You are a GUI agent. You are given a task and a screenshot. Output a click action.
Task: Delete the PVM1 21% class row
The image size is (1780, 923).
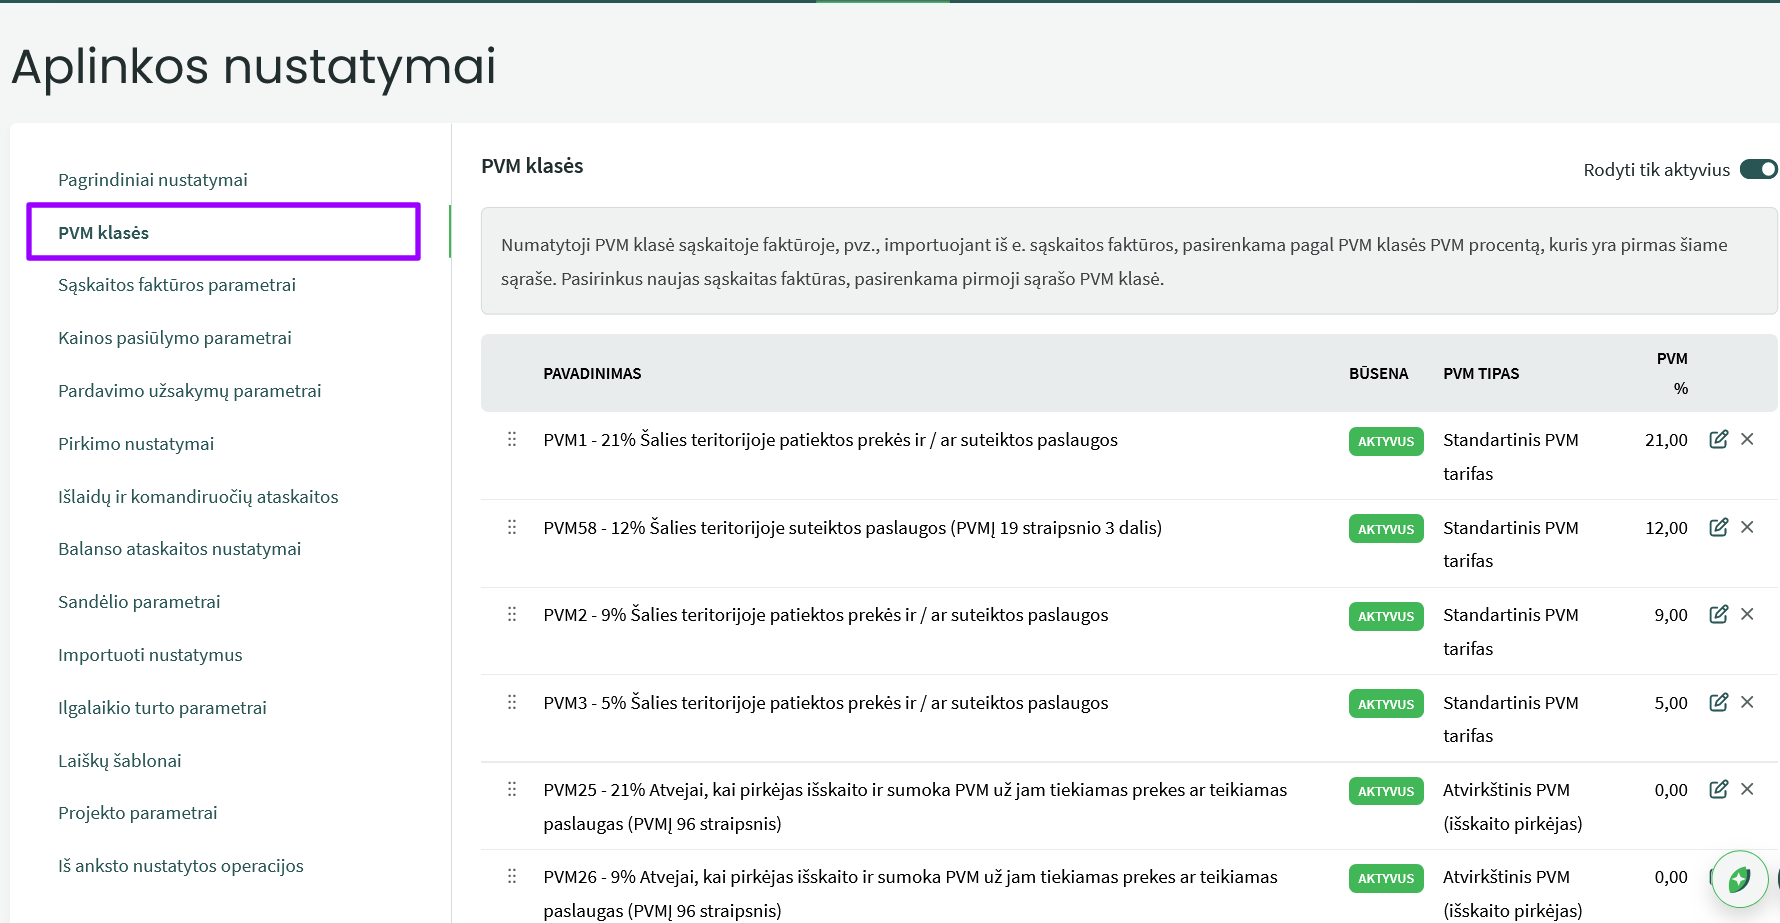pyautogui.click(x=1747, y=439)
